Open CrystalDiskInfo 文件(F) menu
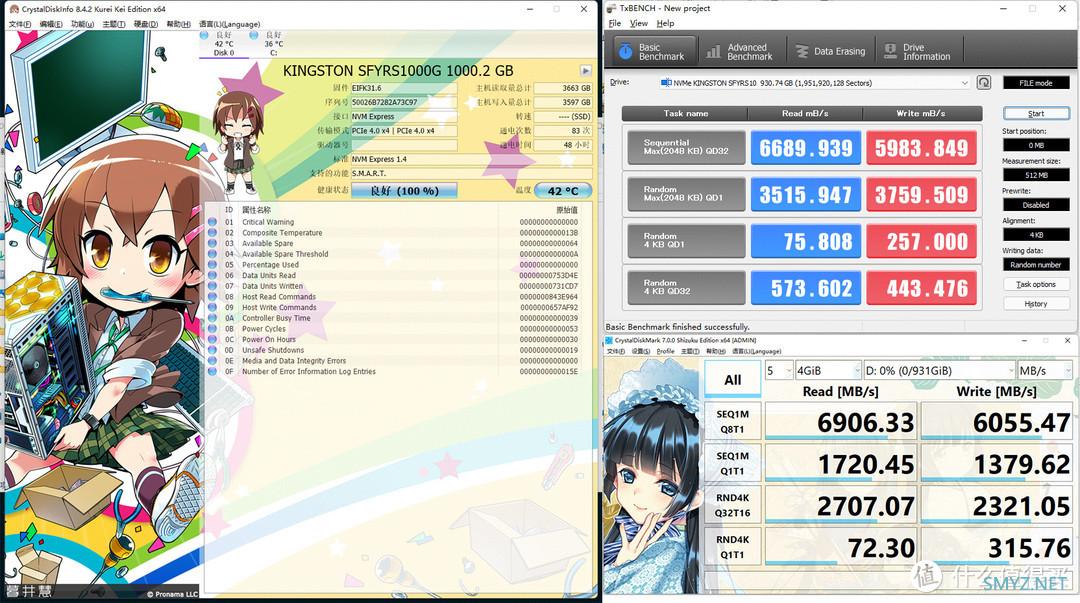The image size is (1080, 603). point(19,24)
